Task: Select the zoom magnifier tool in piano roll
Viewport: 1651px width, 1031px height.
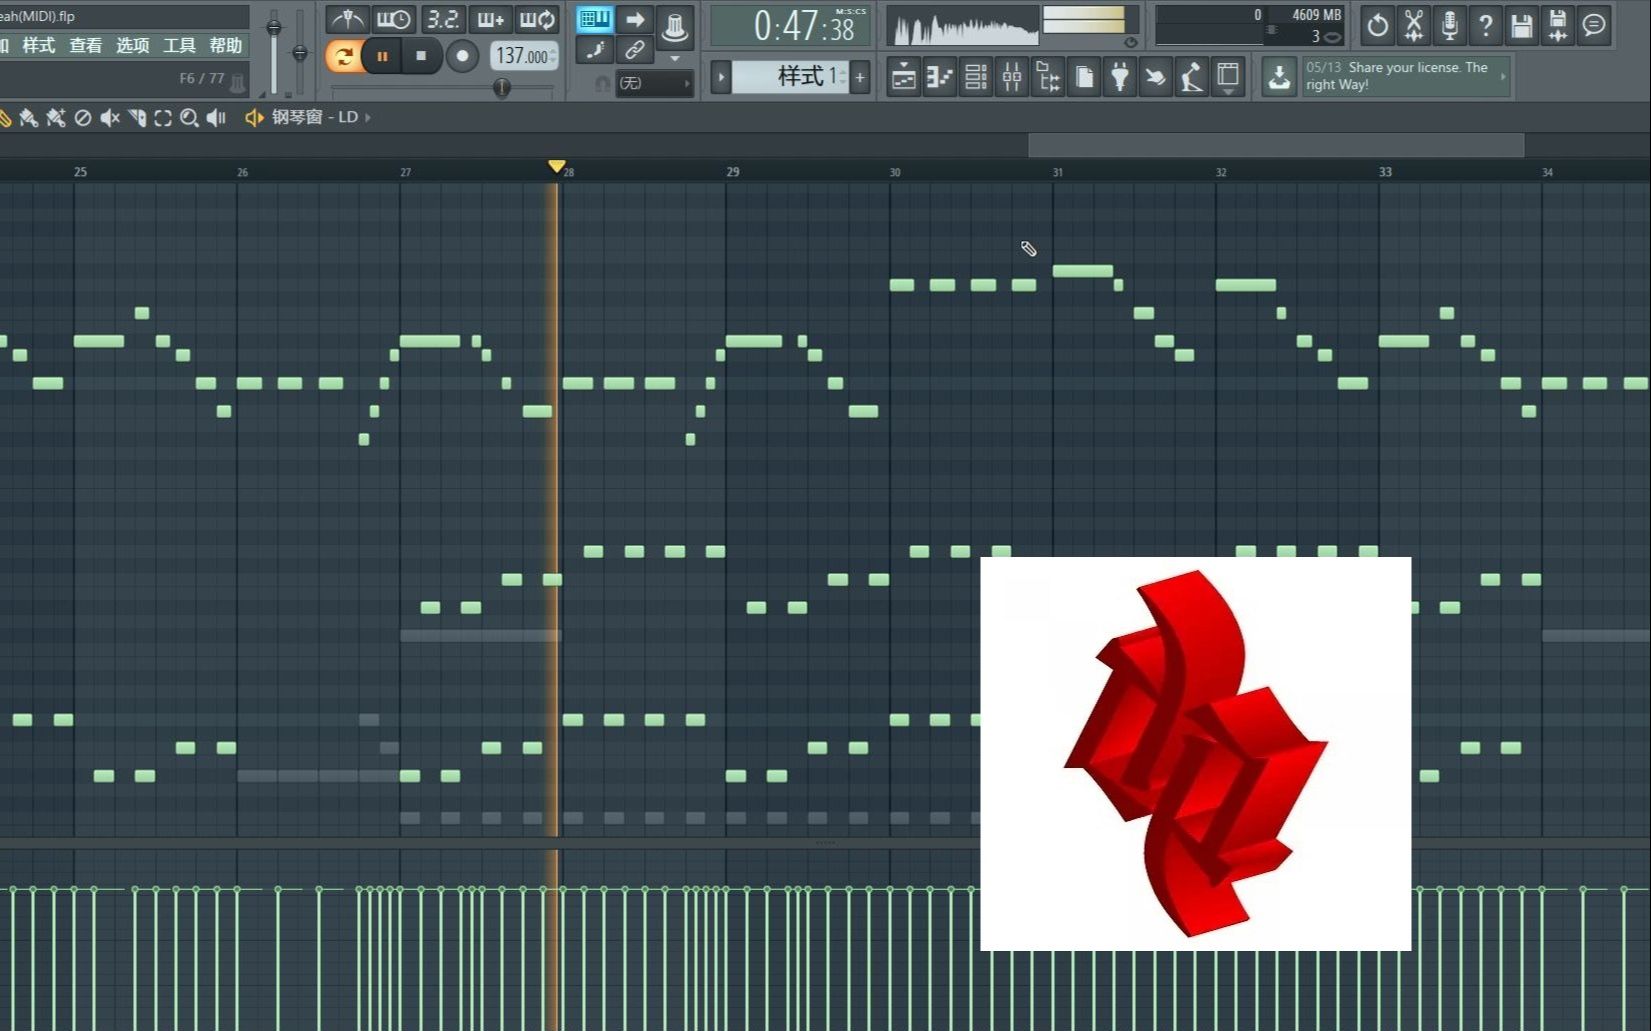Action: click(x=189, y=118)
